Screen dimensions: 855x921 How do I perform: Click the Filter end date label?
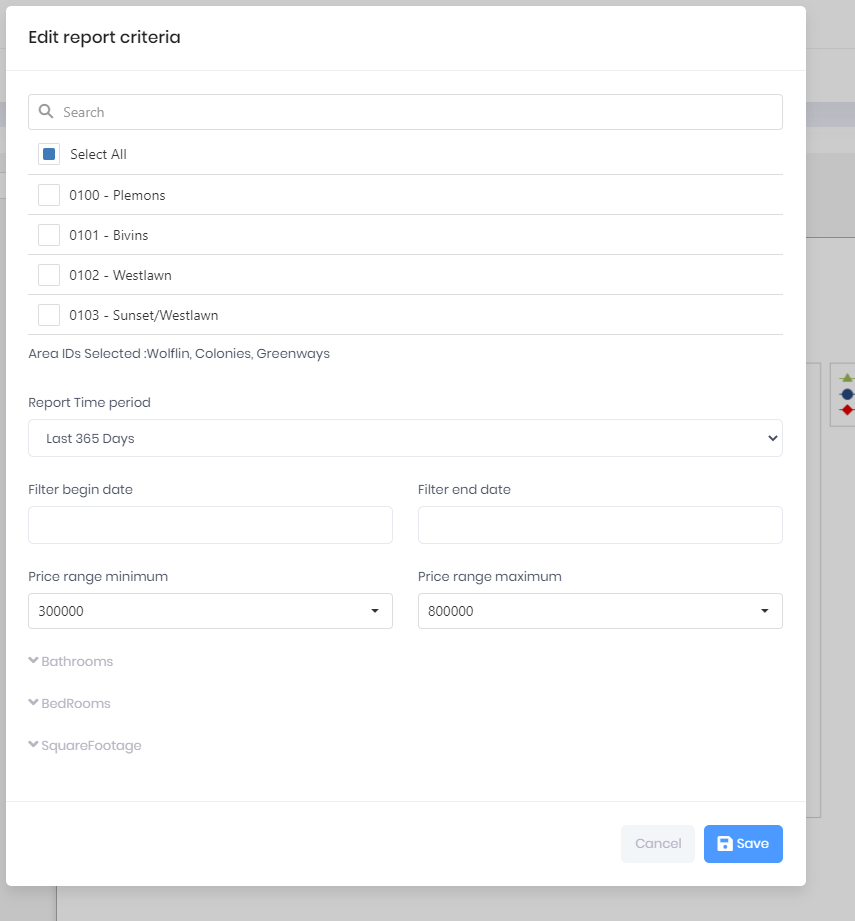tap(464, 490)
